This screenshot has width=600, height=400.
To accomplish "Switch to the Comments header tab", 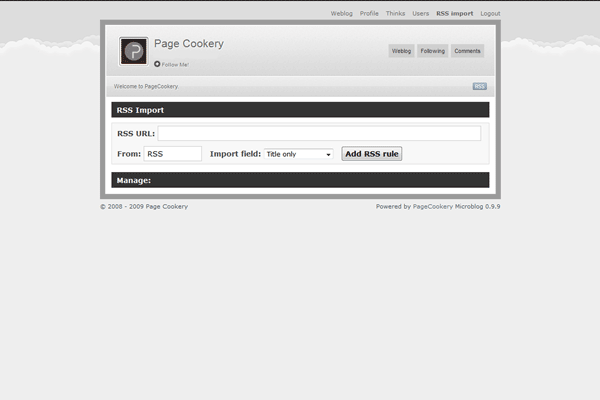I will coord(467,51).
